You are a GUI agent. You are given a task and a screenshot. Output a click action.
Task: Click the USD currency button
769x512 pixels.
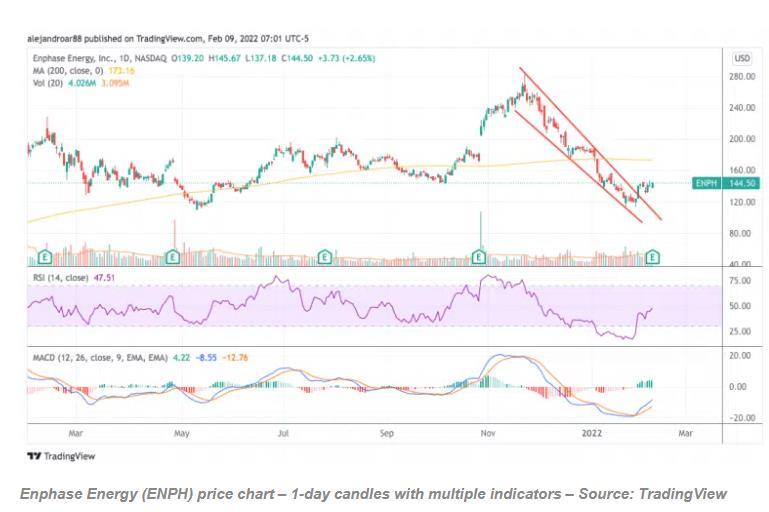(x=742, y=58)
